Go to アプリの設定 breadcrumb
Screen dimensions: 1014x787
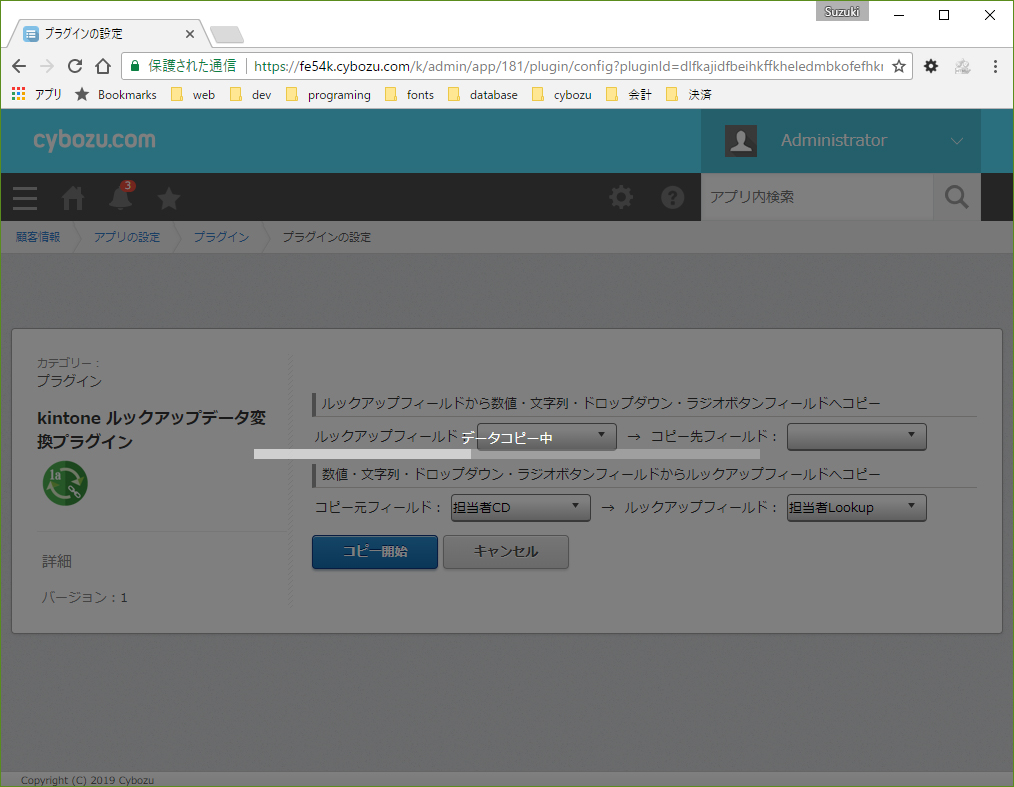(x=127, y=237)
